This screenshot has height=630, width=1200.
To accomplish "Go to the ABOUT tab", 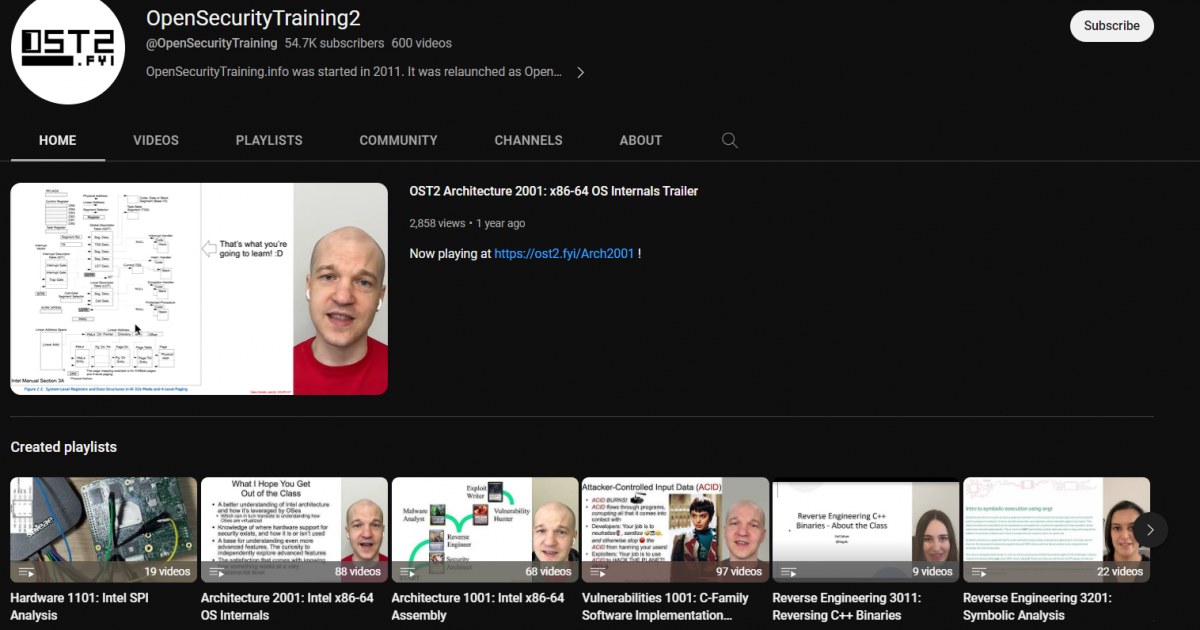I will point(641,140).
